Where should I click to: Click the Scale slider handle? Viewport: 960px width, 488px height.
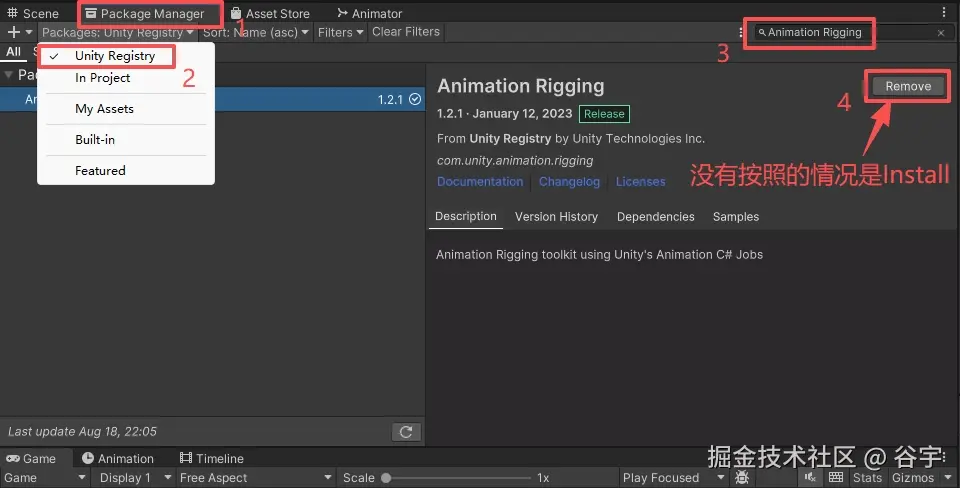point(386,478)
